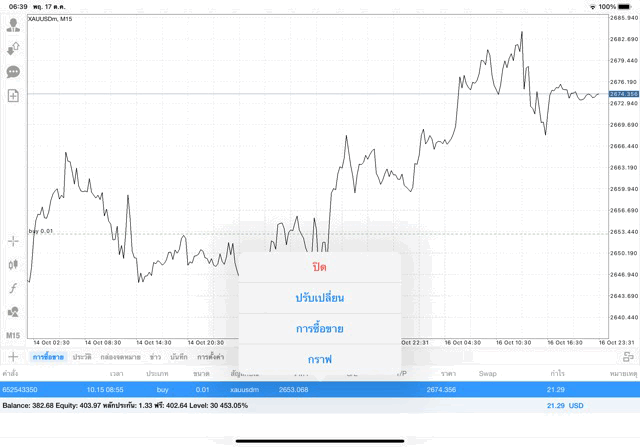Viewport: 640px width, 447px height.
Task: Open the ข่าว (news) tab
Action: click(x=155, y=357)
